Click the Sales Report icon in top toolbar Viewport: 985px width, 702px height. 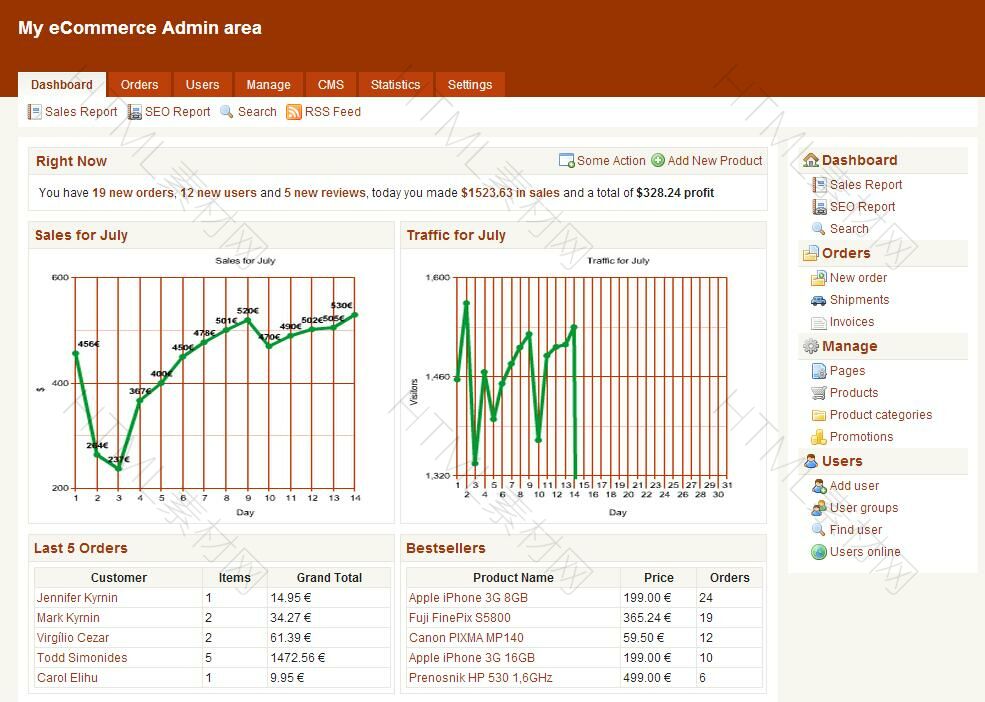point(34,112)
